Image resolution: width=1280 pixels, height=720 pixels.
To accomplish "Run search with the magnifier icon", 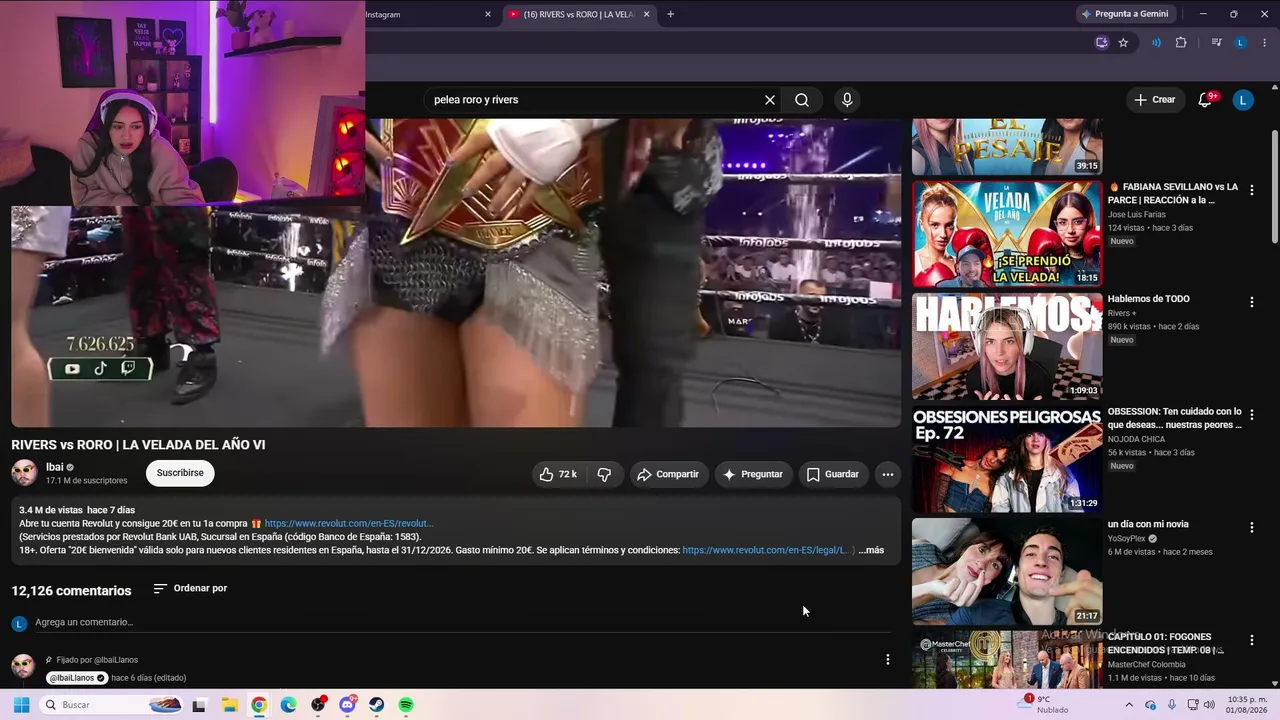I will tap(802, 100).
